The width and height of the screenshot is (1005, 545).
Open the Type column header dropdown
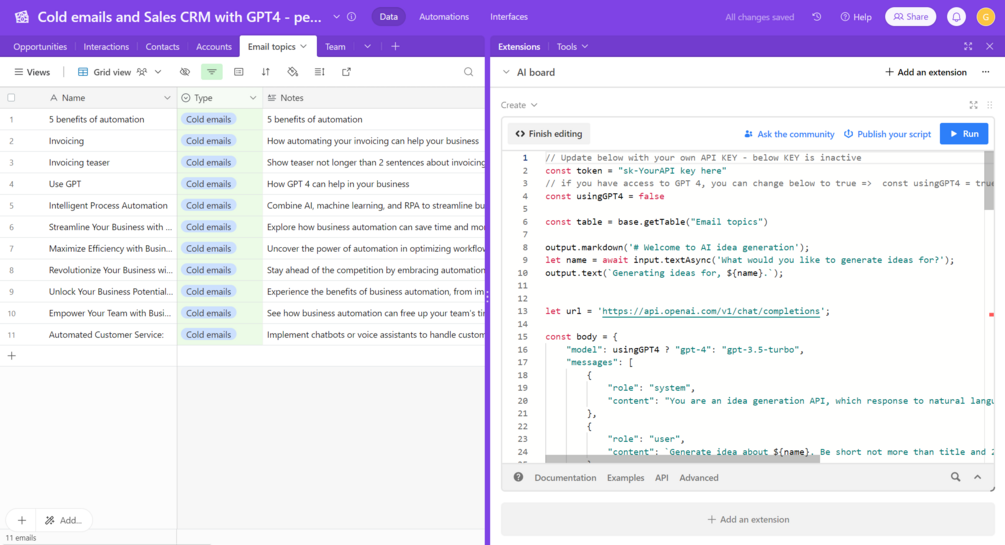[253, 97]
